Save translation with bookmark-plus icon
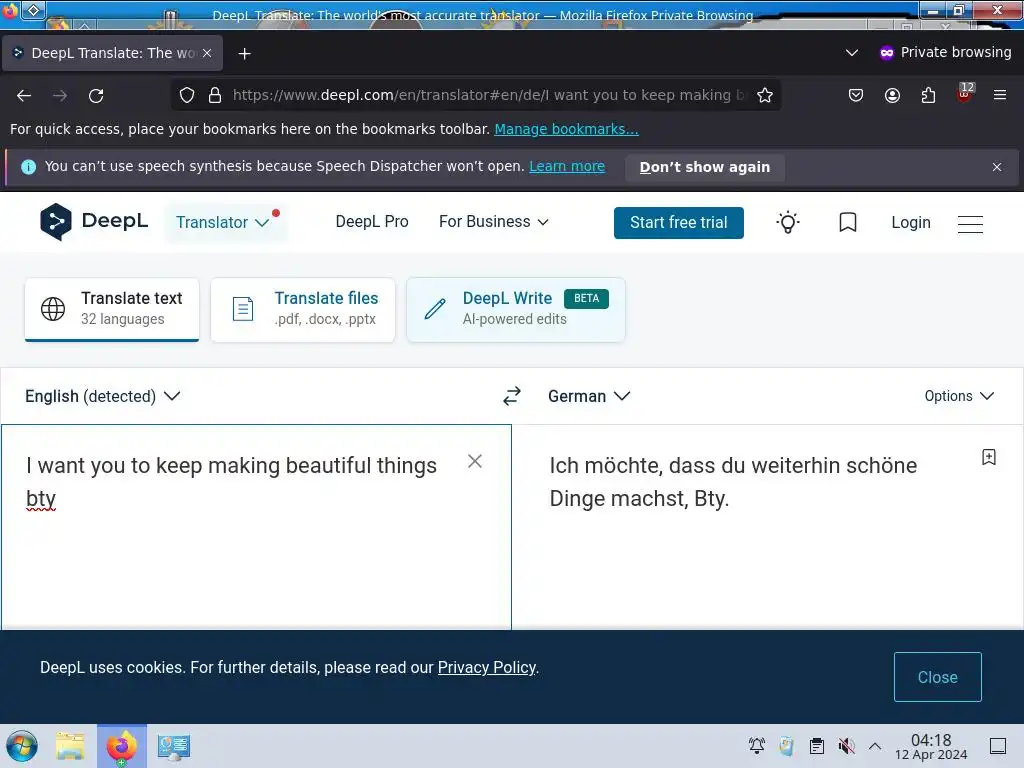 (989, 457)
